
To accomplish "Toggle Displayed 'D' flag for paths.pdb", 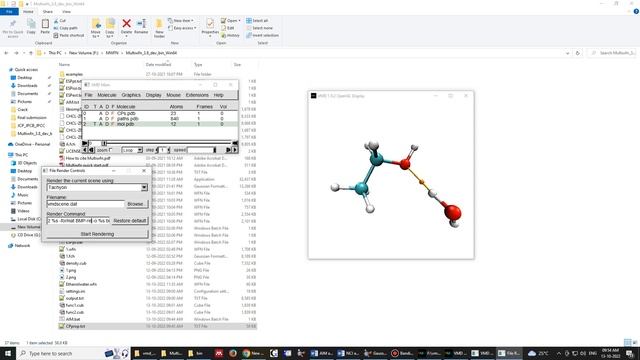I will (x=107, y=119).
